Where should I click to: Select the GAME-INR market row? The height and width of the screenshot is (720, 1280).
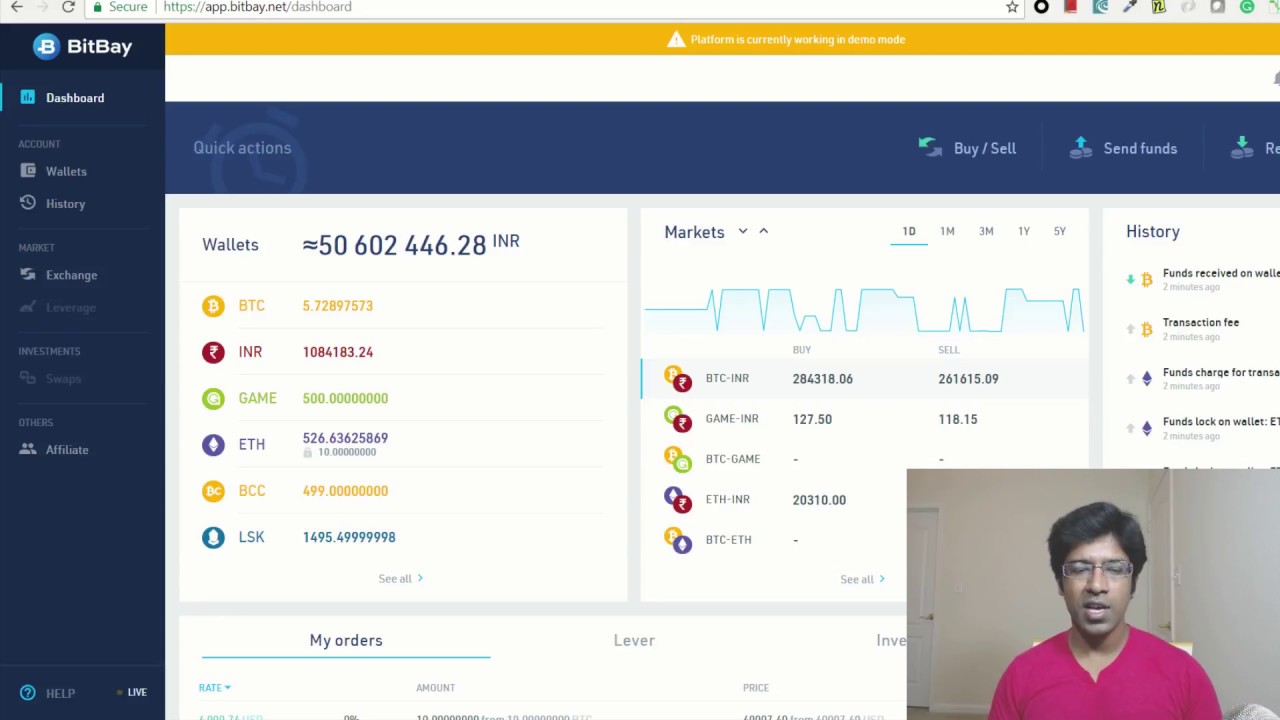click(864, 419)
